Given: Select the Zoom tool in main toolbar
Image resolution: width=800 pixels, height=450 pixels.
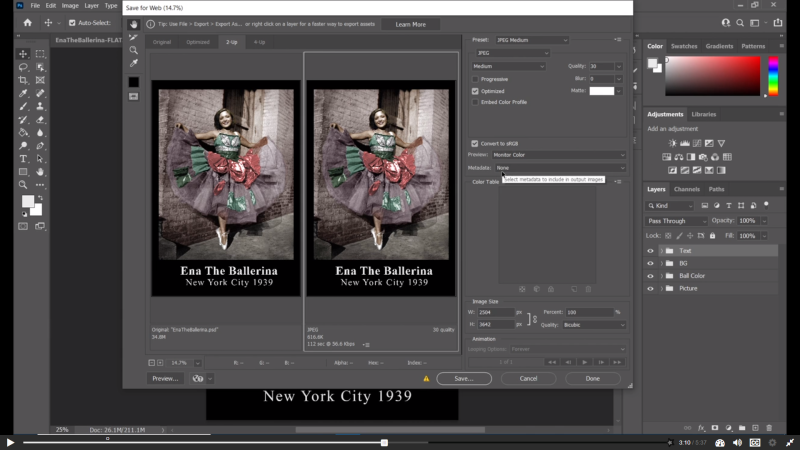Looking at the screenshot, I should [23, 185].
